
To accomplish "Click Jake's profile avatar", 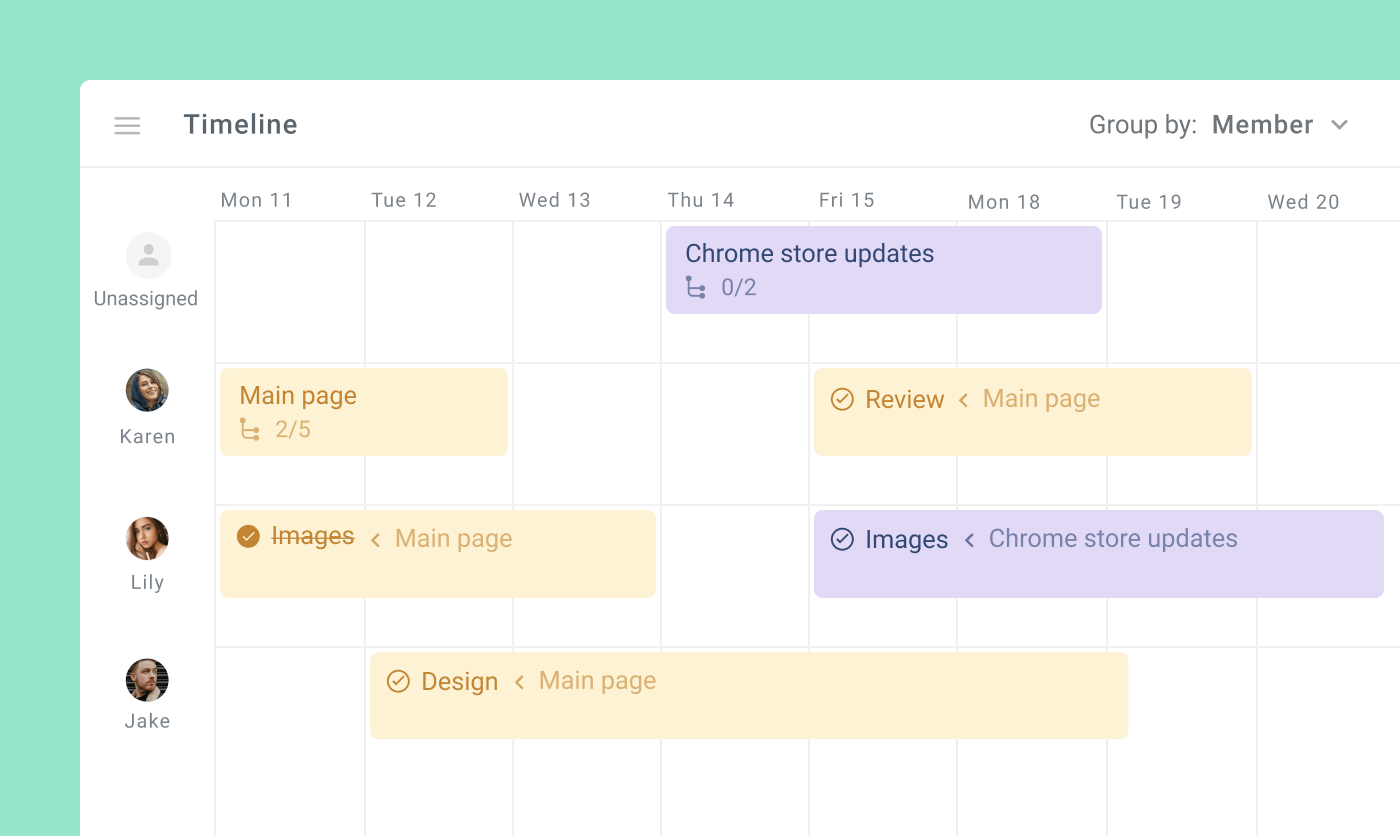I will point(147,680).
